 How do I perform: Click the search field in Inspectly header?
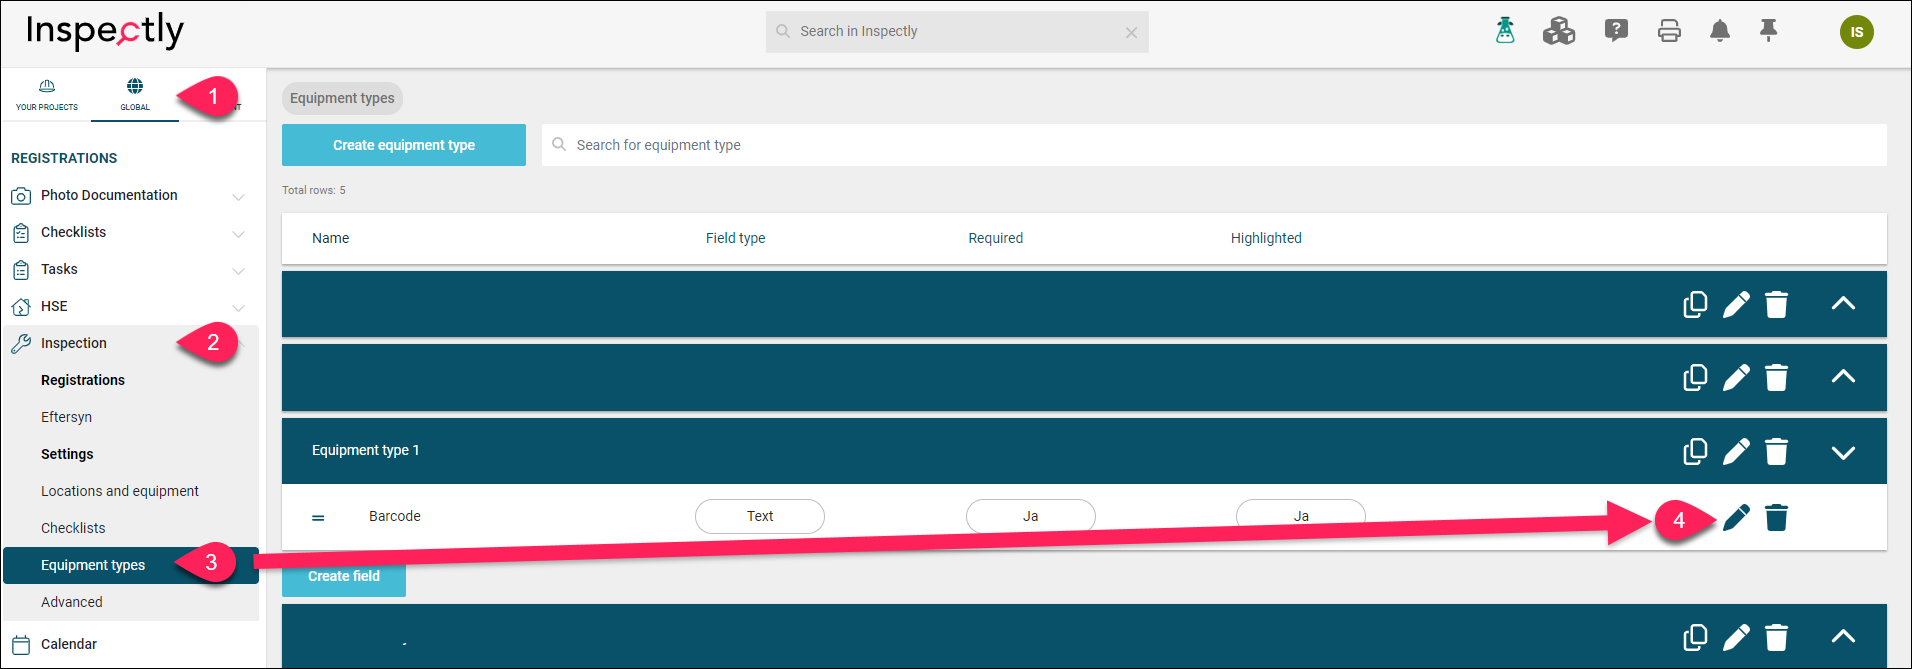957,32
